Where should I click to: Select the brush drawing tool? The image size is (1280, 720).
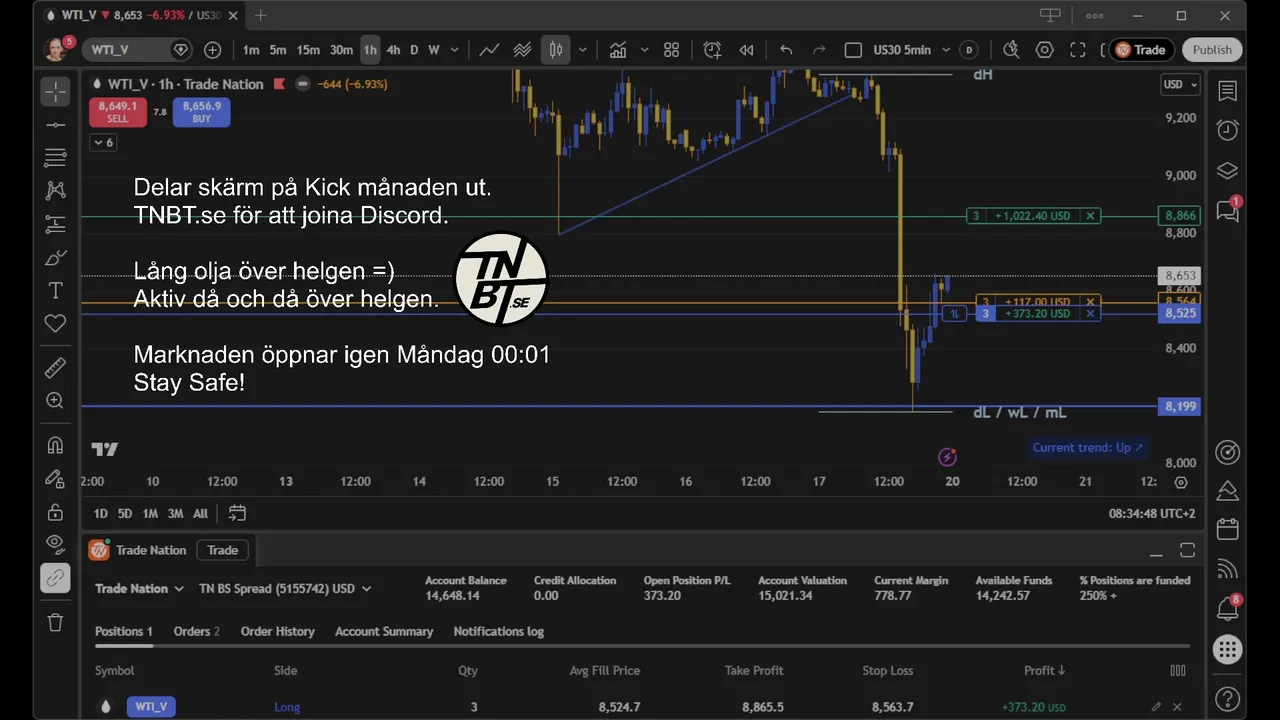(x=55, y=257)
